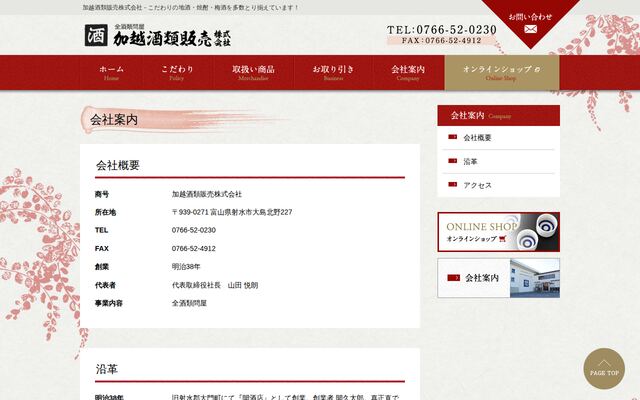Open the お問い合わせ envelope icon
640x400 pixels.
[530, 29]
